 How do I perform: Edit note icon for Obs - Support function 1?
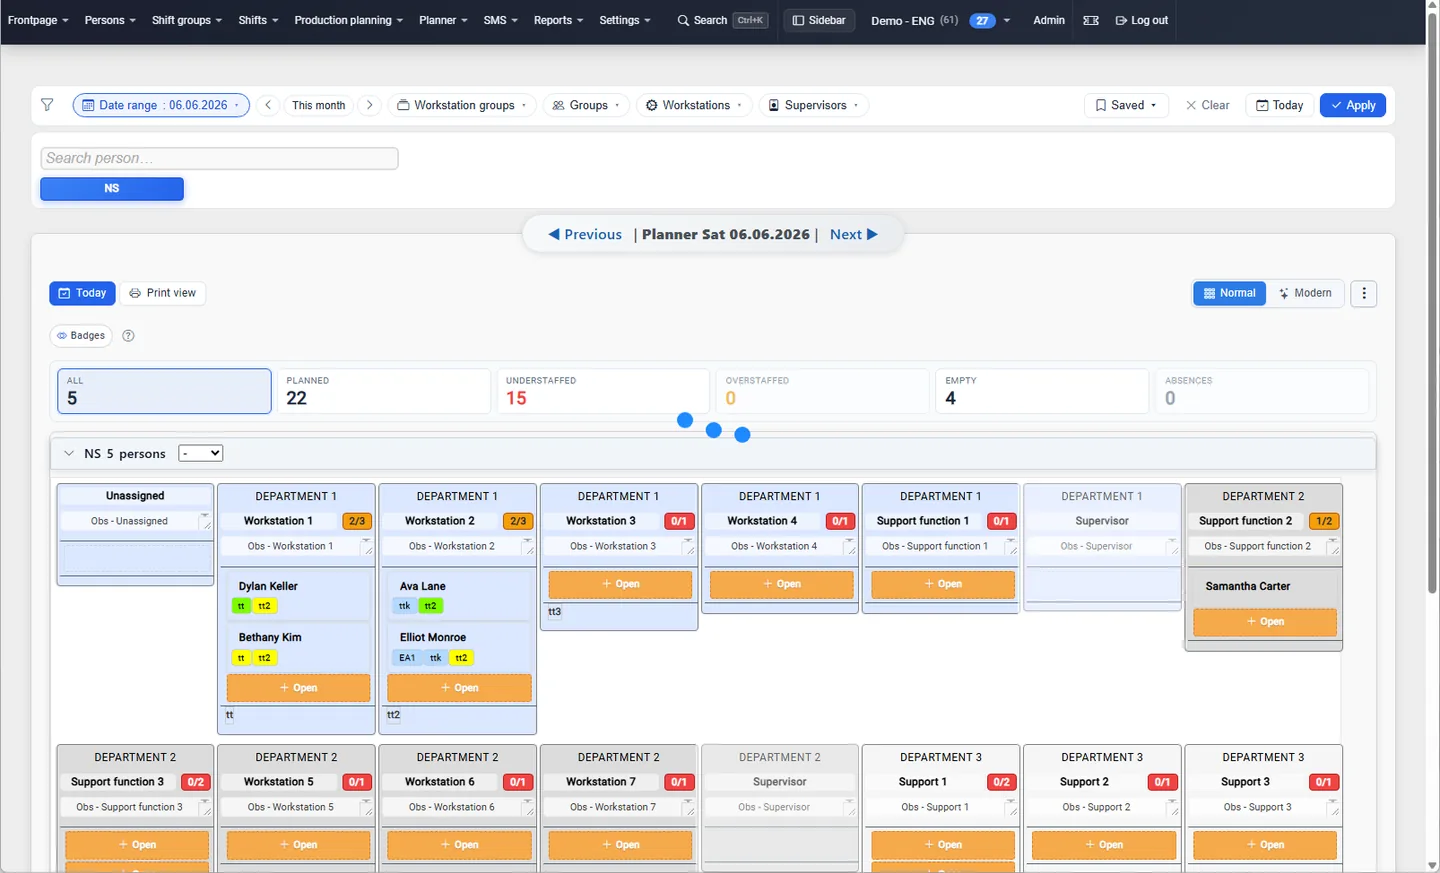click(1011, 547)
